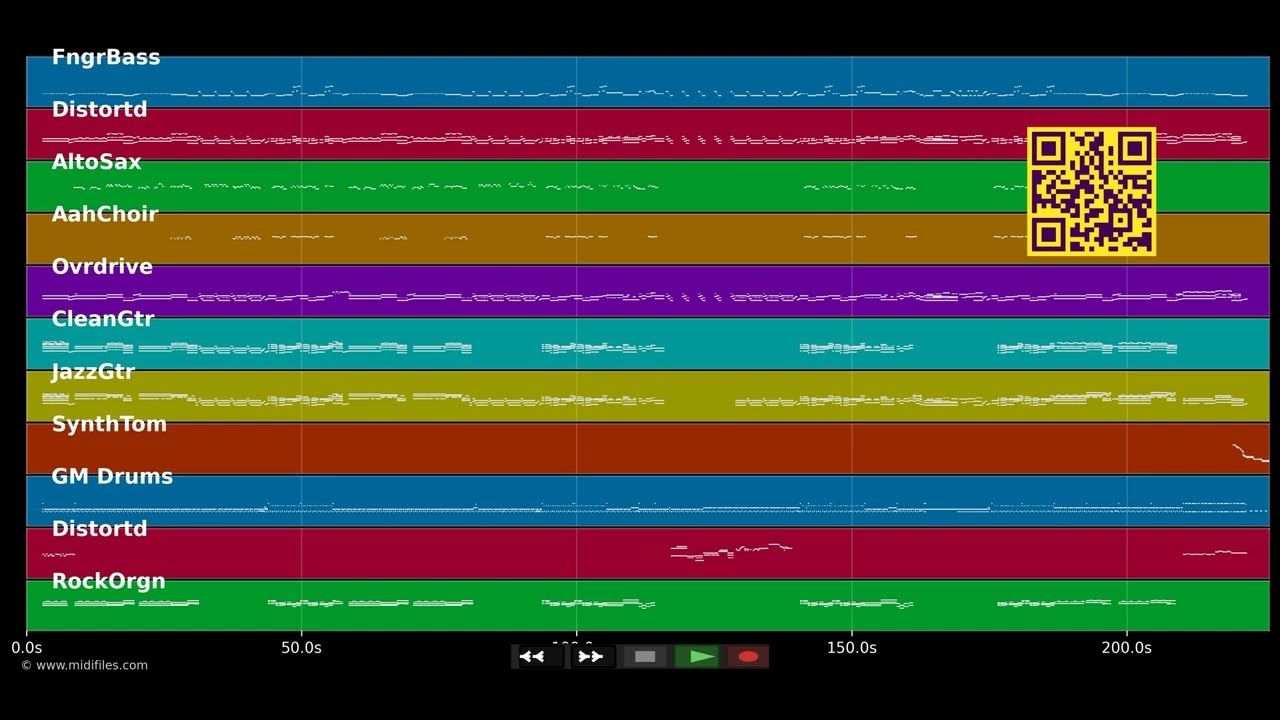Select the RockOrgn track label
This screenshot has height=720, width=1280.
click(x=108, y=581)
